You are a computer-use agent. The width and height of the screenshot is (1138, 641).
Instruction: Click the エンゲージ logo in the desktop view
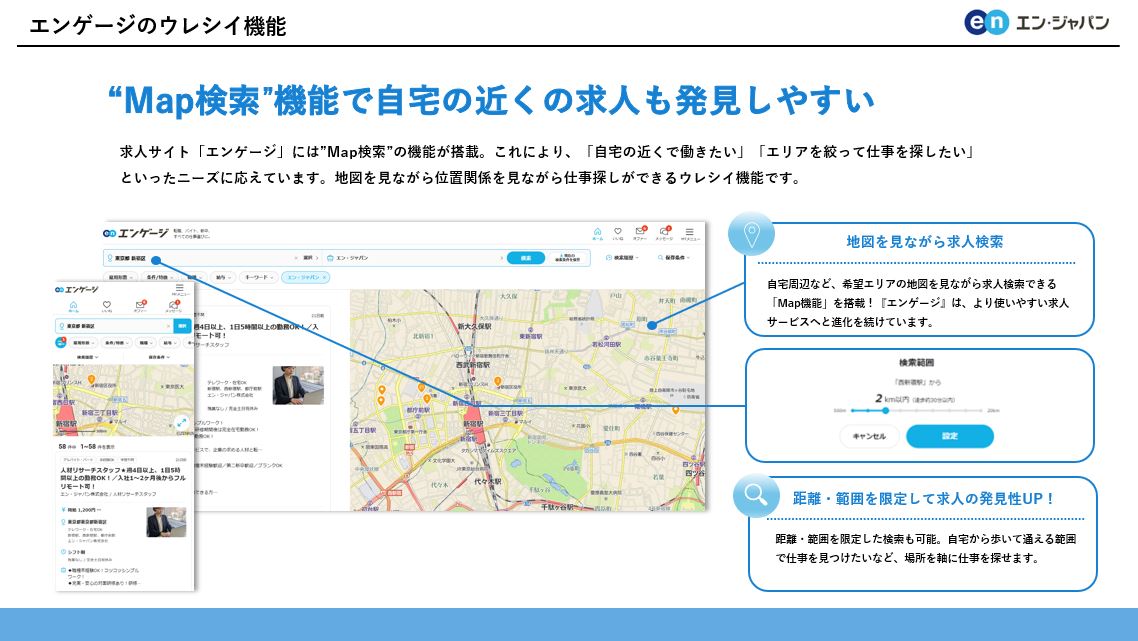pyautogui.click(x=135, y=233)
